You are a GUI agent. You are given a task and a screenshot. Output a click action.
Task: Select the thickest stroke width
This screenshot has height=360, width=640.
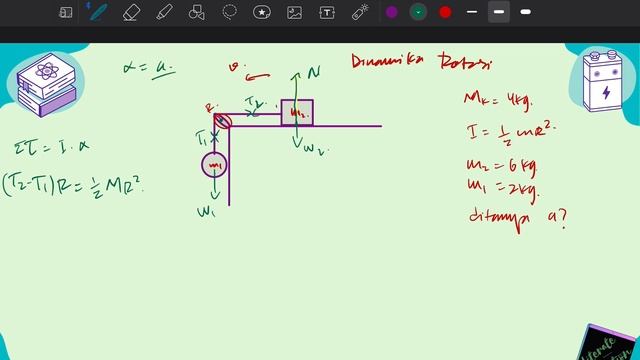coord(526,12)
